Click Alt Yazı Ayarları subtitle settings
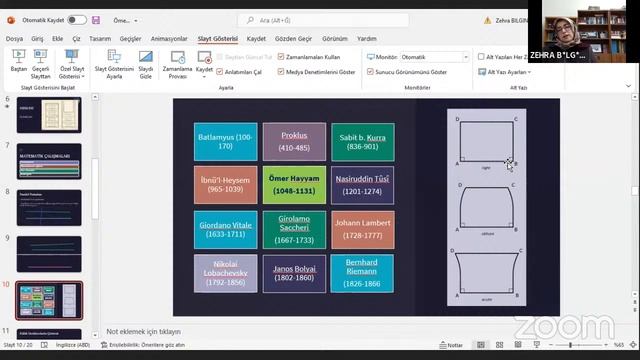The width and height of the screenshot is (640, 360). click(x=504, y=72)
